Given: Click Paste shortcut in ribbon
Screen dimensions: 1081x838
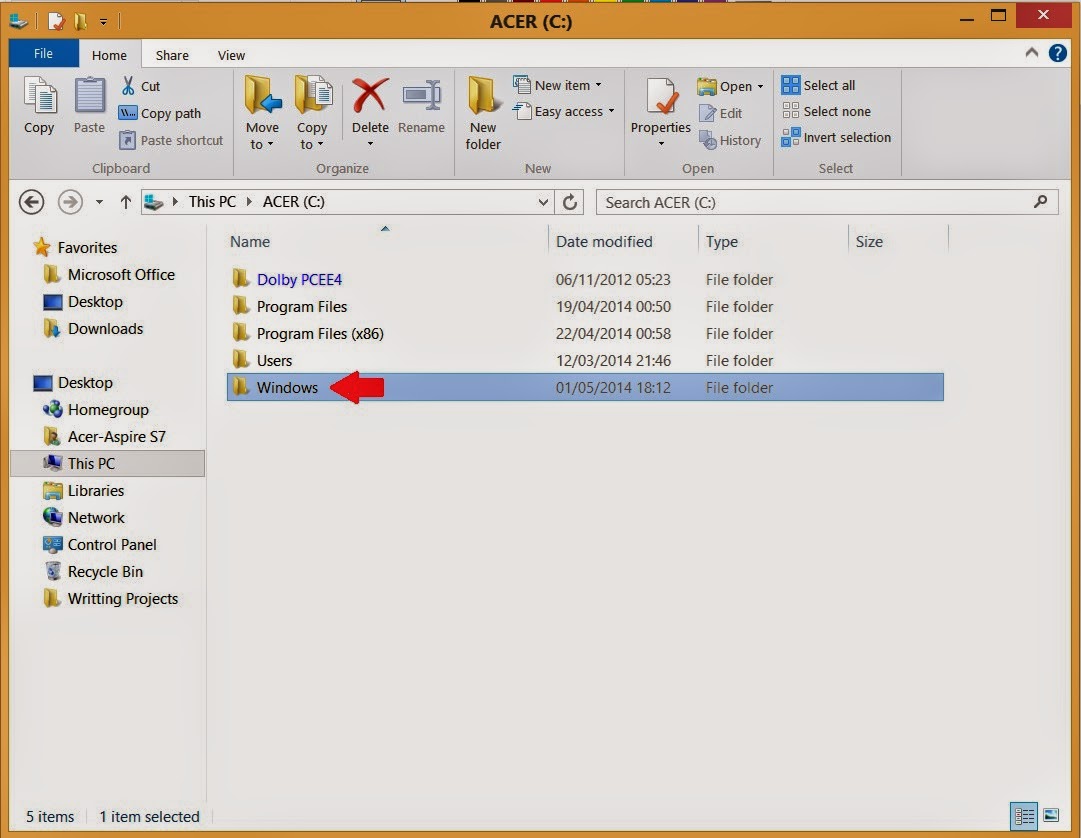Looking at the screenshot, I should (x=171, y=140).
